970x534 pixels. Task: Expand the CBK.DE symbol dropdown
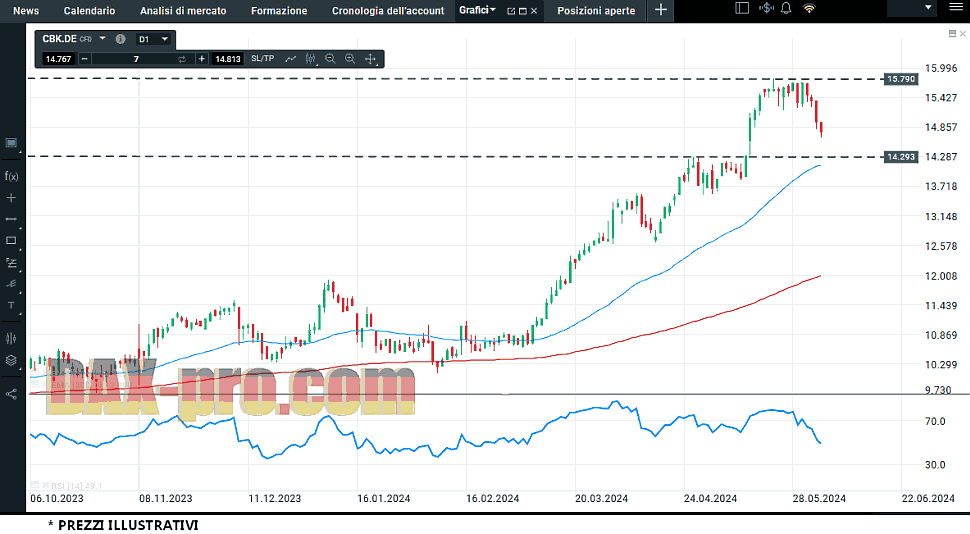click(x=103, y=38)
